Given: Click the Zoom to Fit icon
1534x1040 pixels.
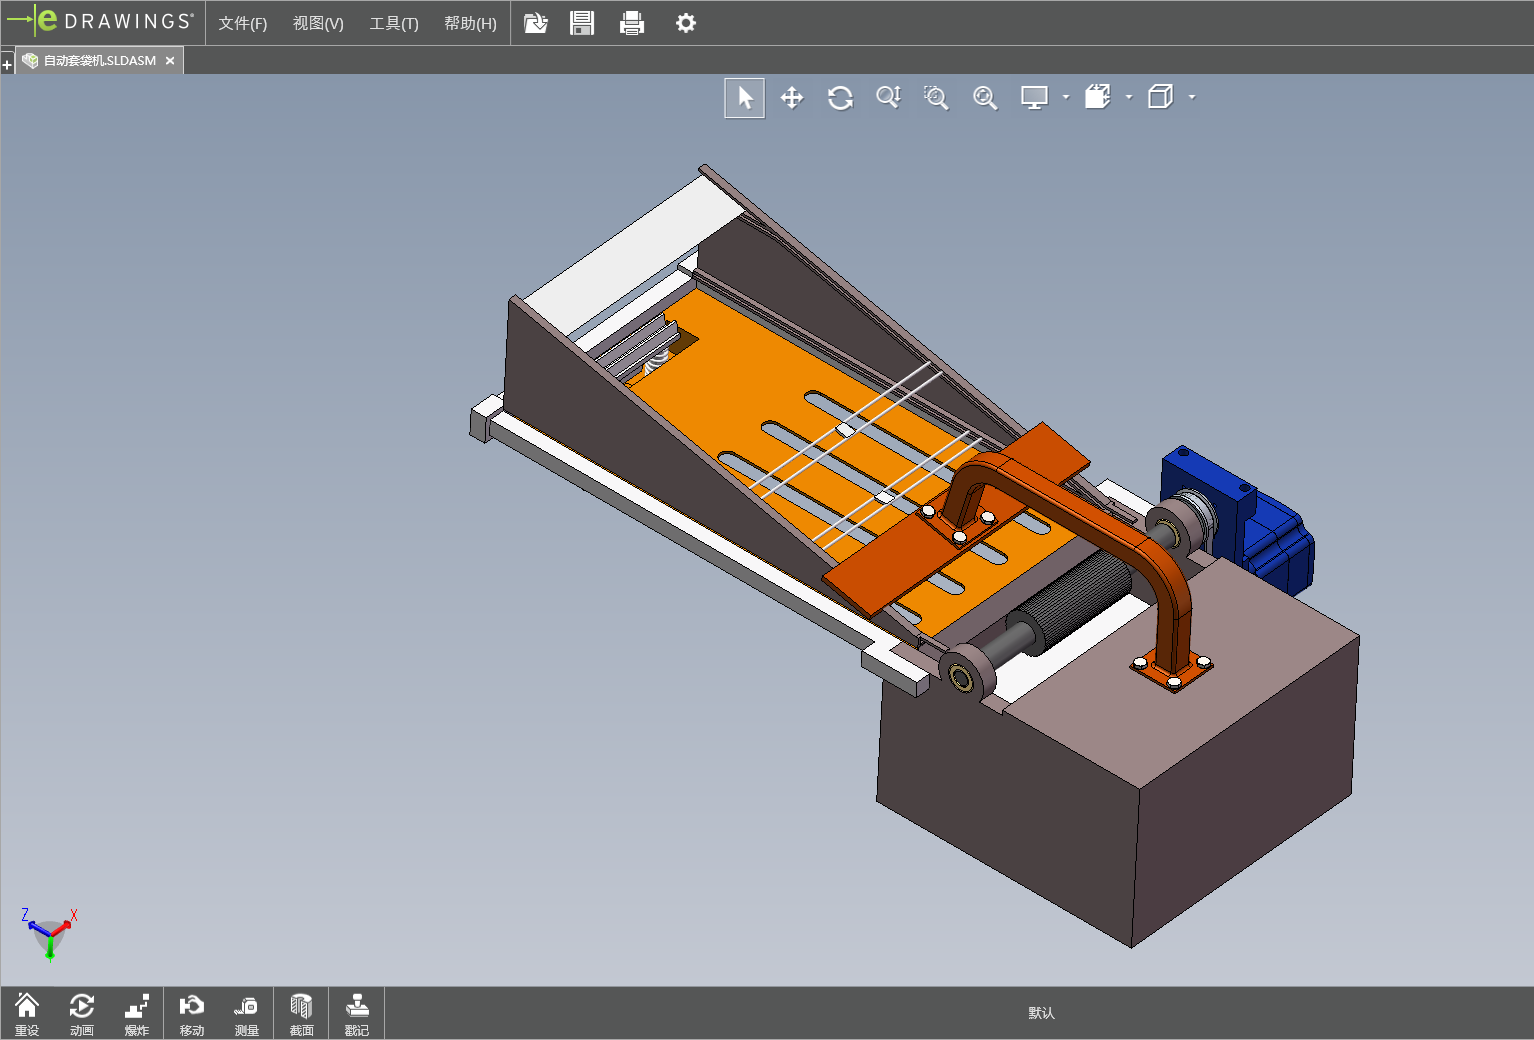Looking at the screenshot, I should [x=985, y=98].
